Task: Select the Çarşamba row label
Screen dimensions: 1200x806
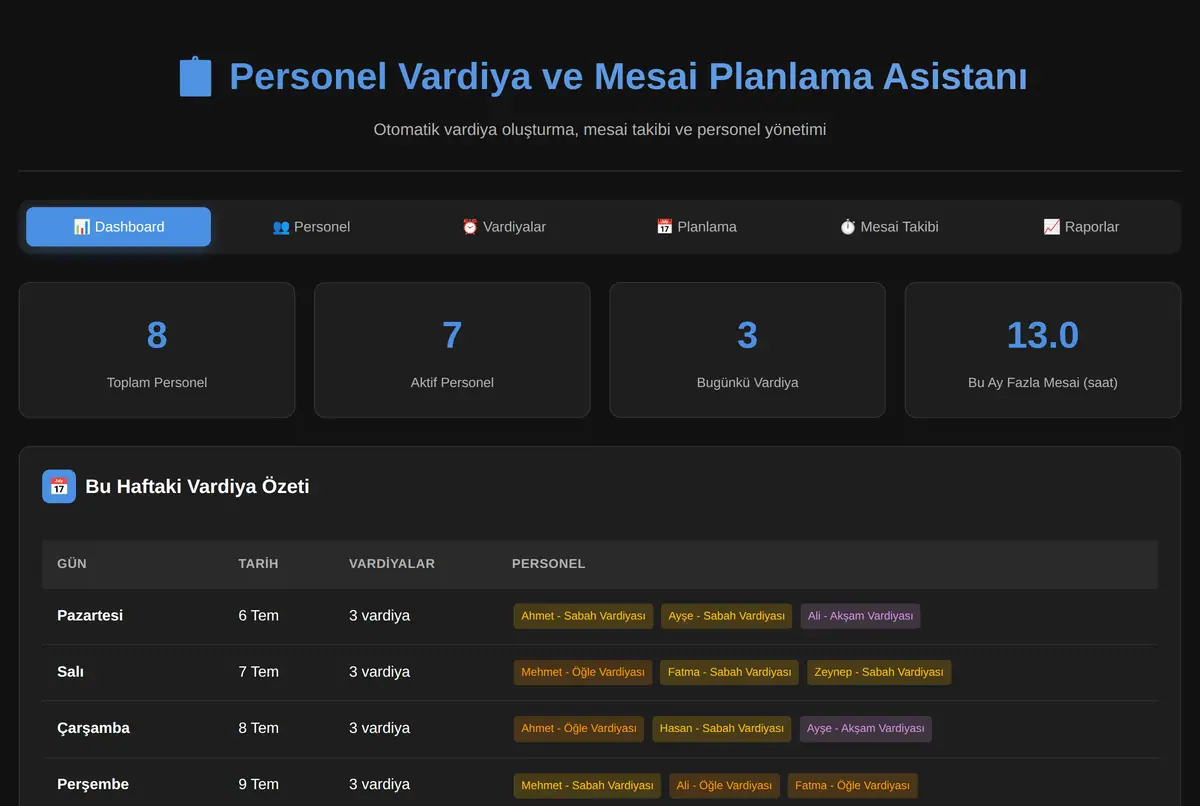Action: click(94, 728)
